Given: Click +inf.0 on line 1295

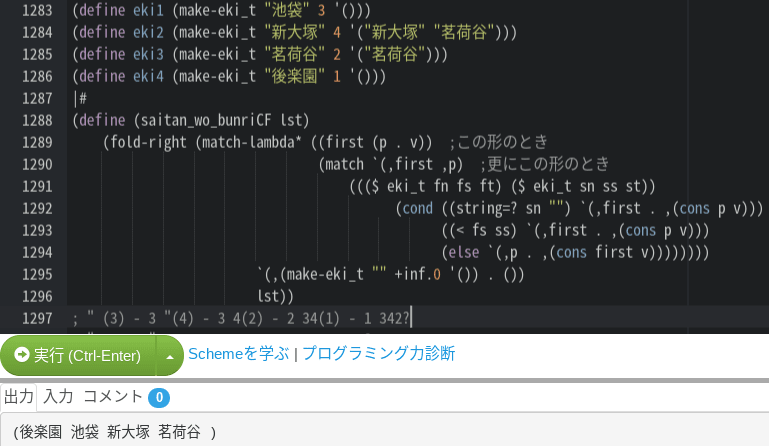Looking at the screenshot, I should tap(417, 274).
